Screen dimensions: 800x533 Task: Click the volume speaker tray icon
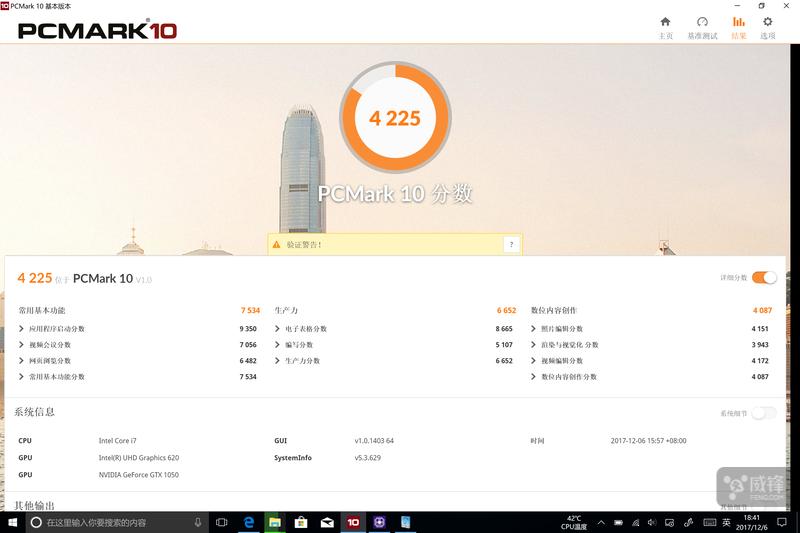pyautogui.click(x=652, y=522)
